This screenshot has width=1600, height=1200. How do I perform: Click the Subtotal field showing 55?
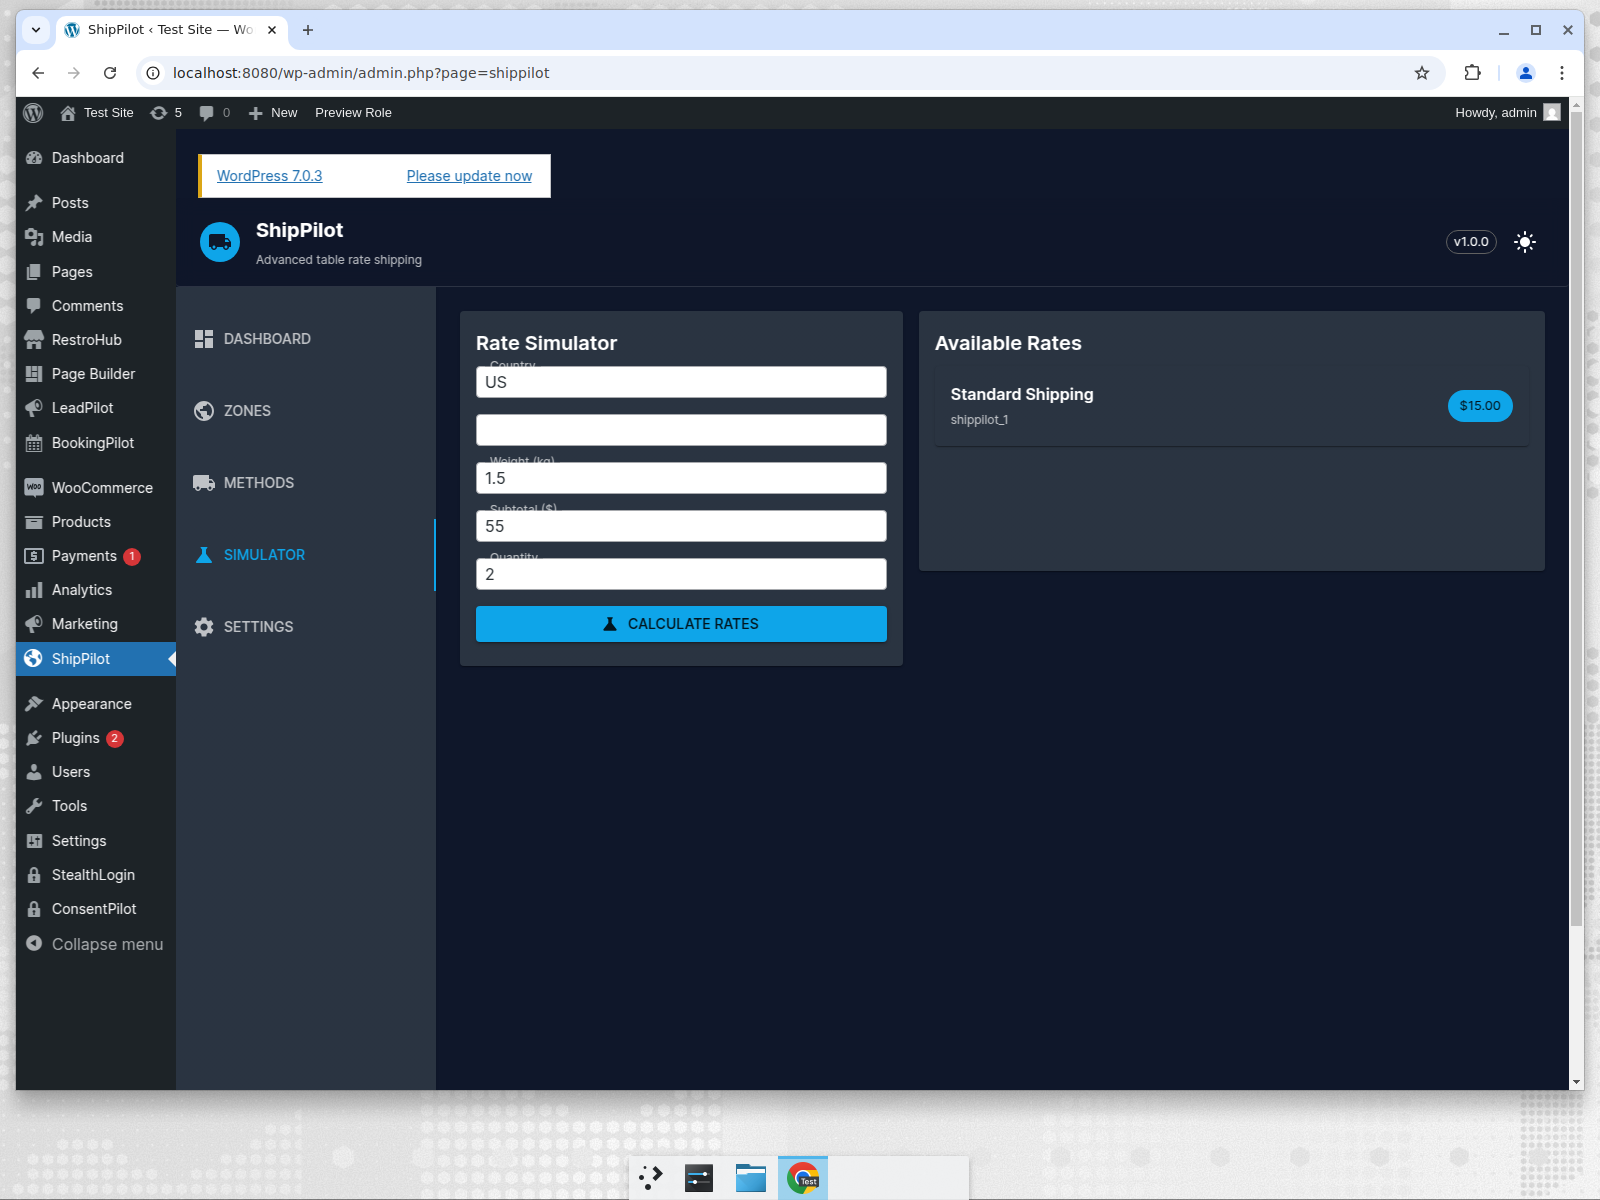tap(681, 526)
